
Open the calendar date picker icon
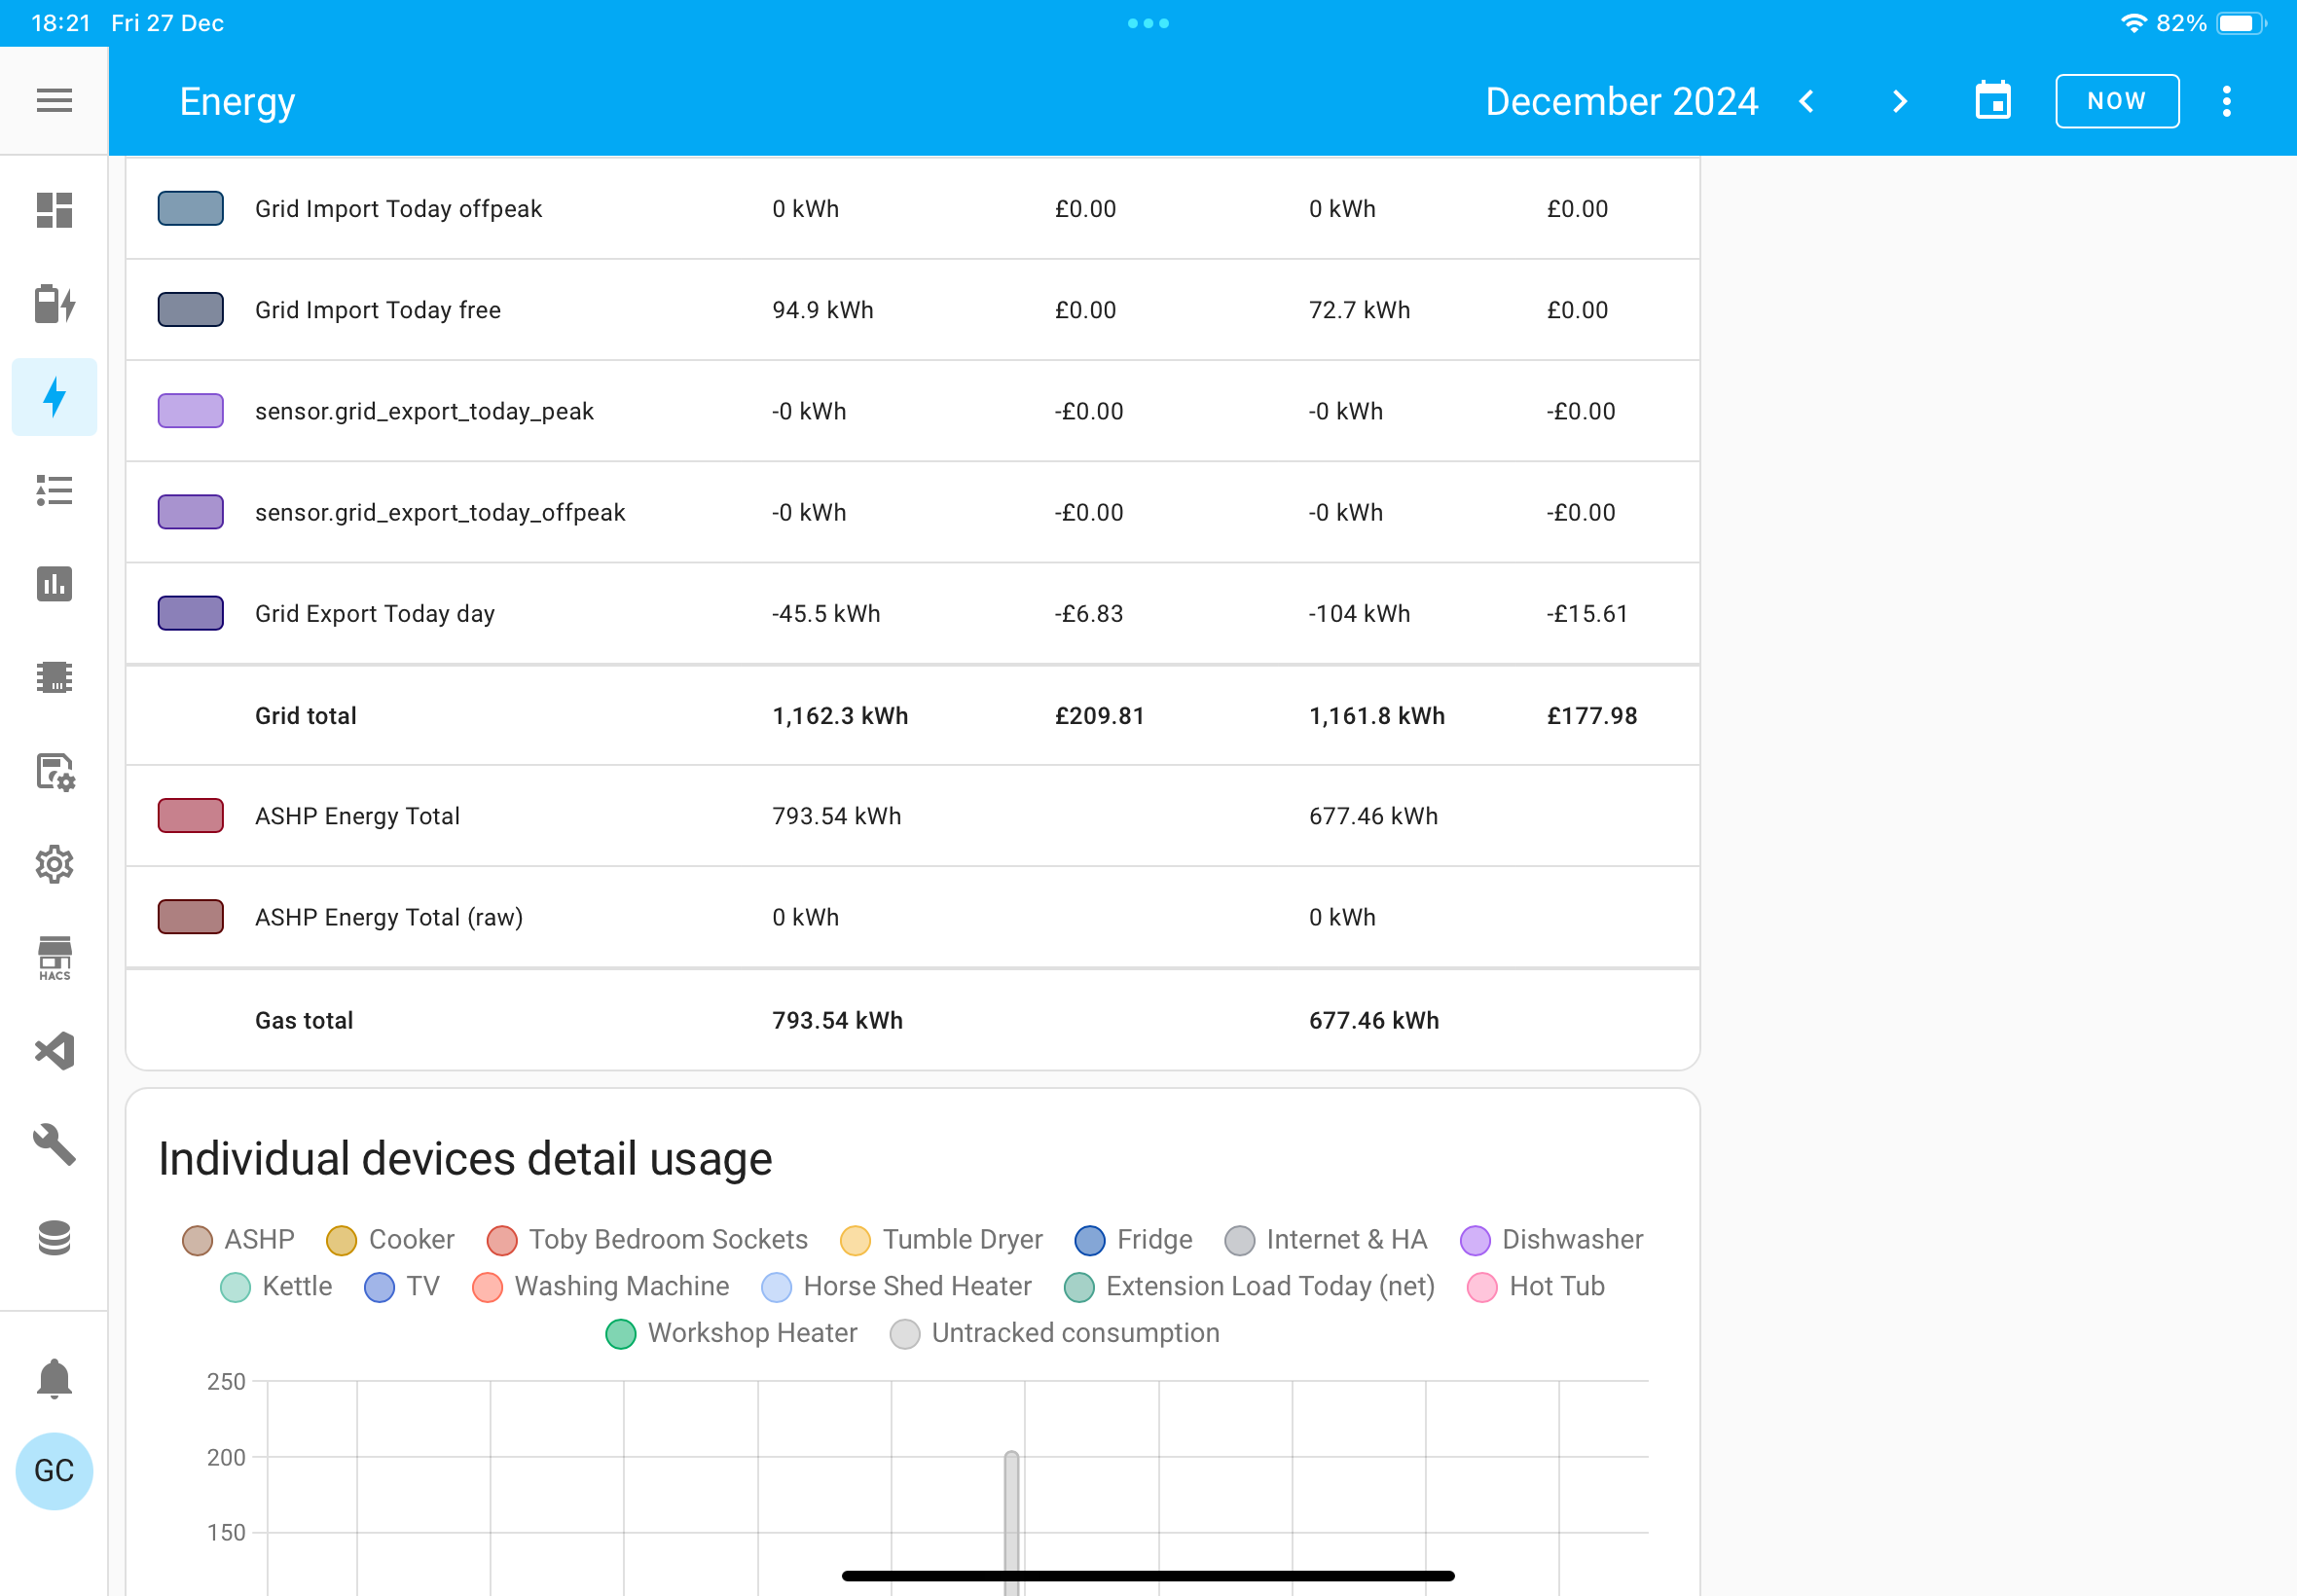click(1993, 101)
